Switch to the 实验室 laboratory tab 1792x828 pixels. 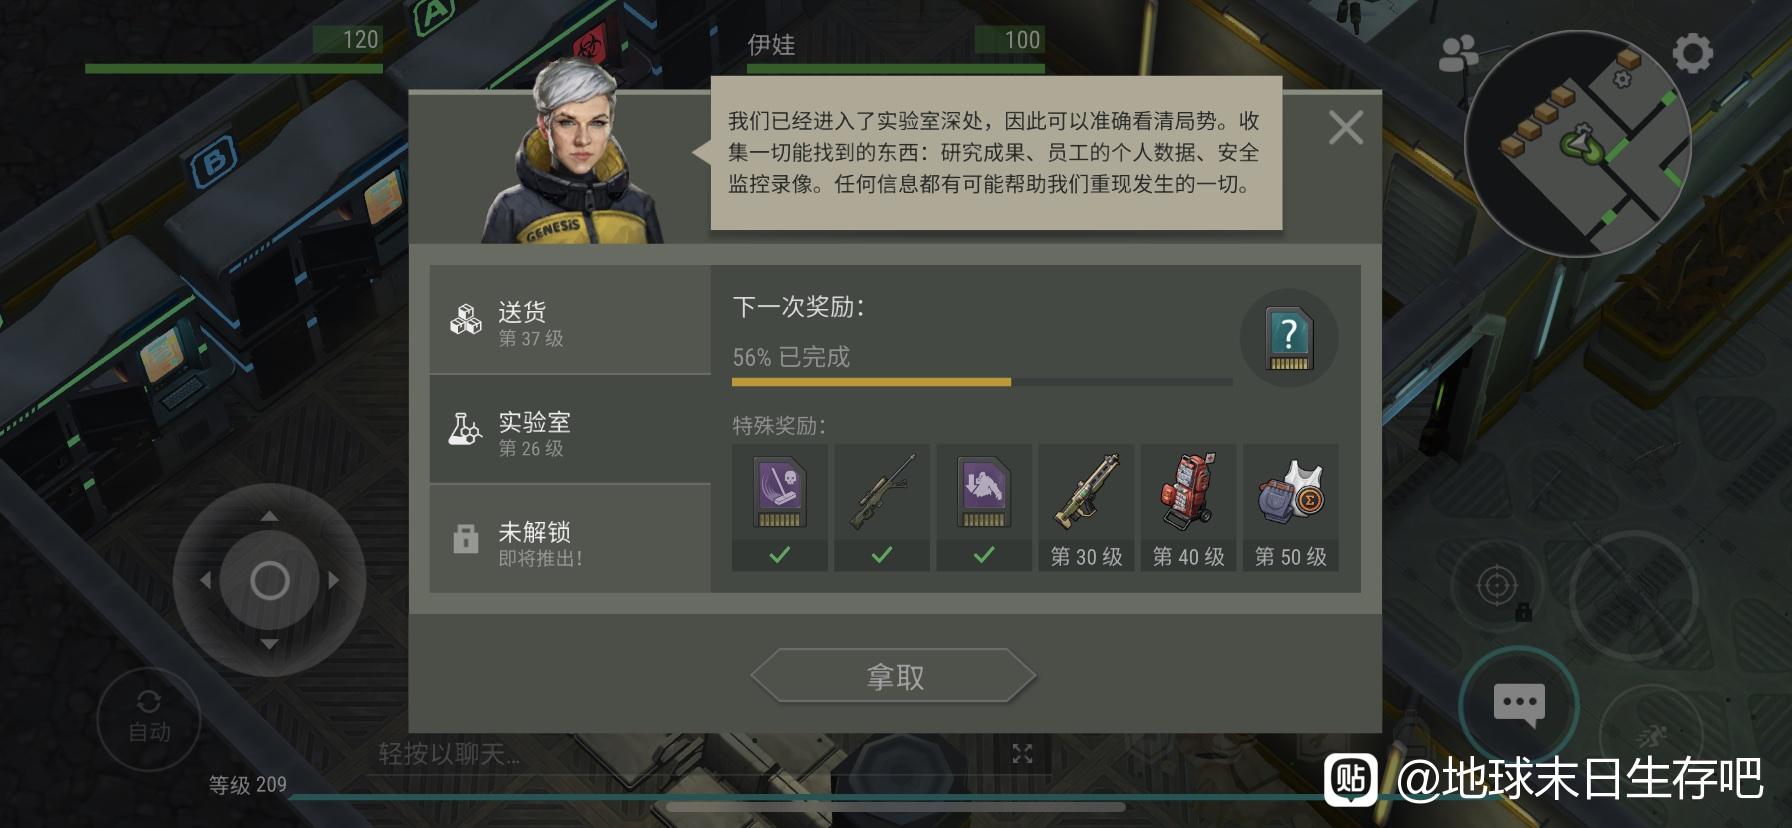(x=570, y=430)
